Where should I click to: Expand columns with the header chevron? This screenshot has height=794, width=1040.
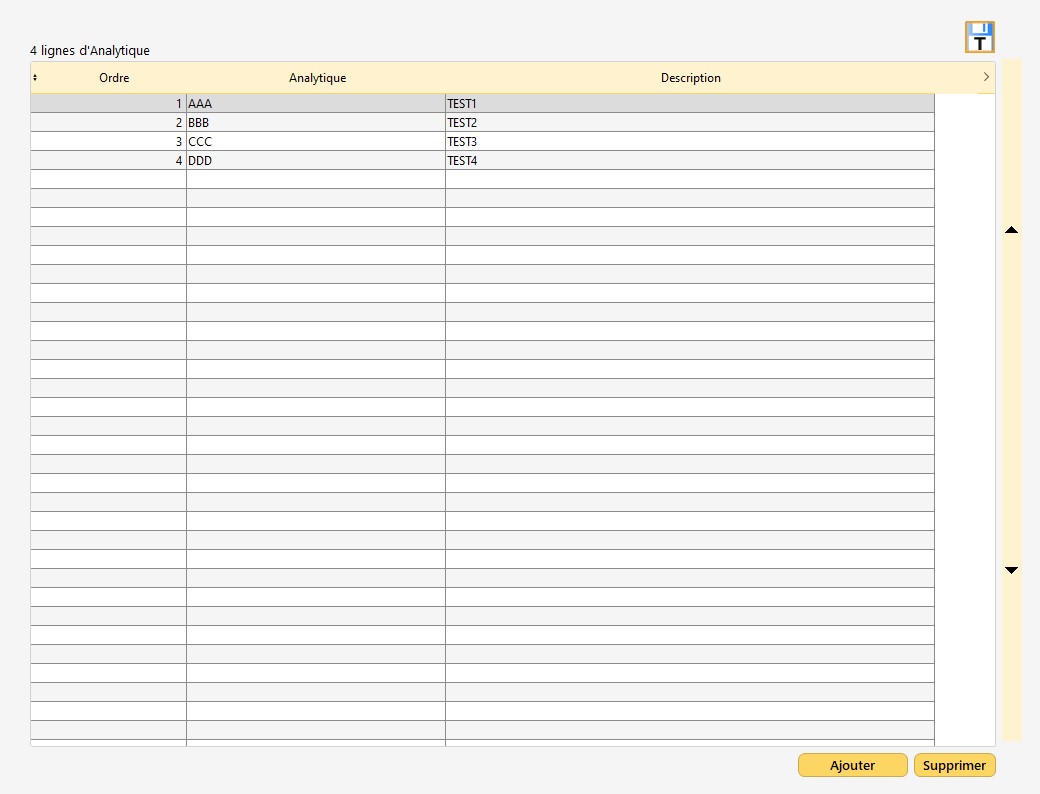986,77
